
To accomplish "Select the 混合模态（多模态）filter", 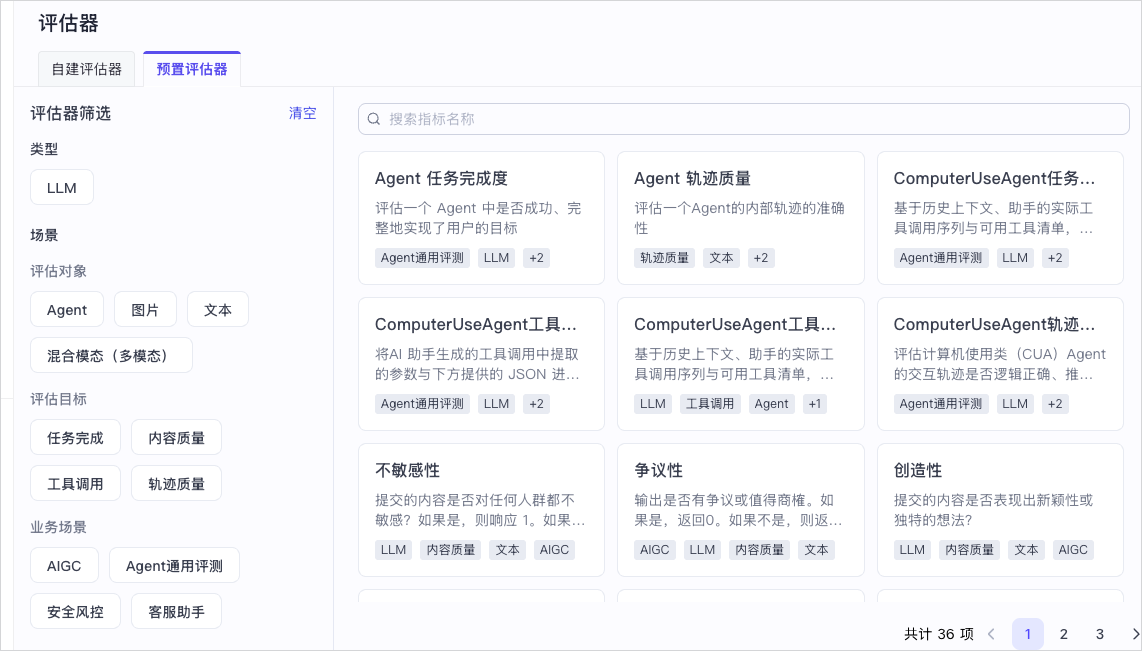I will tap(111, 356).
